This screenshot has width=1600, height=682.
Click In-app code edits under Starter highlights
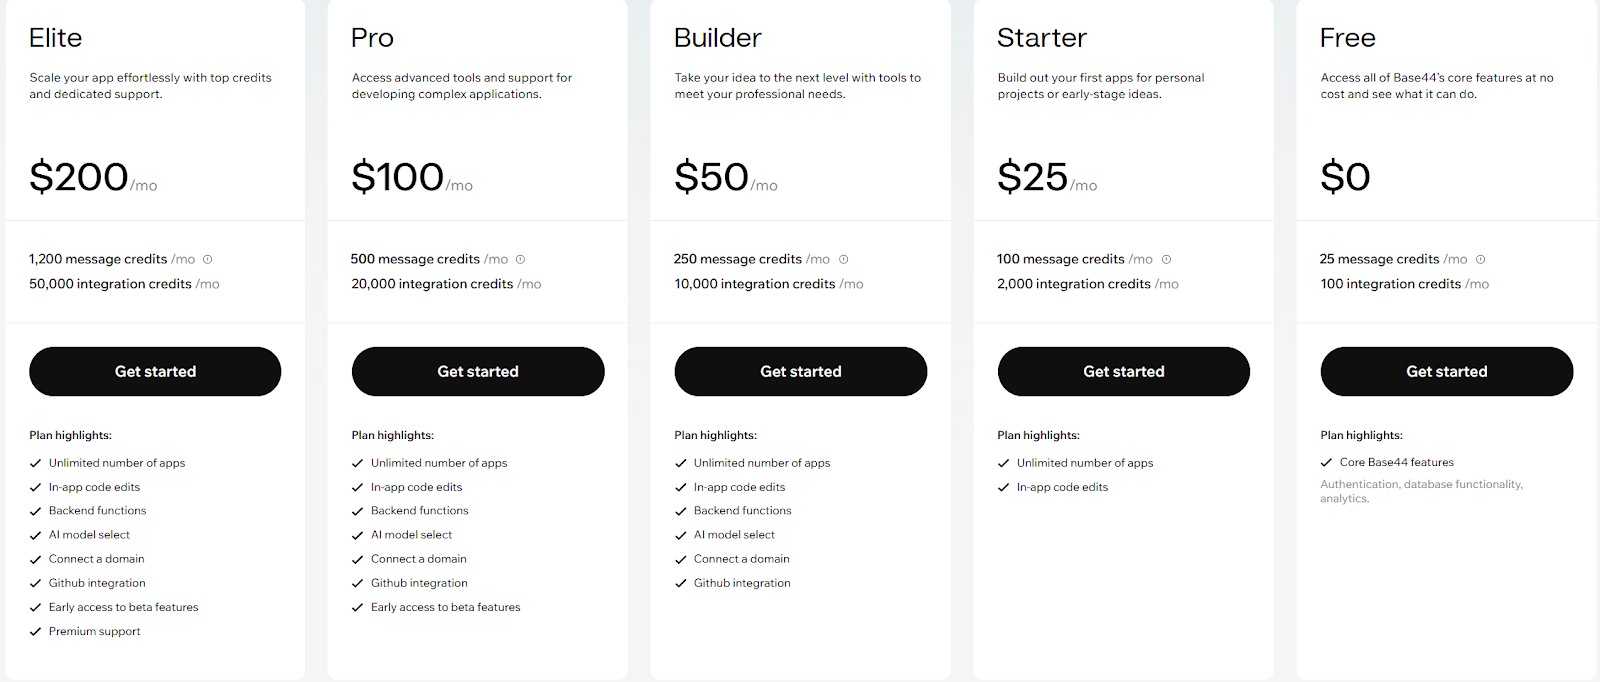(1061, 487)
